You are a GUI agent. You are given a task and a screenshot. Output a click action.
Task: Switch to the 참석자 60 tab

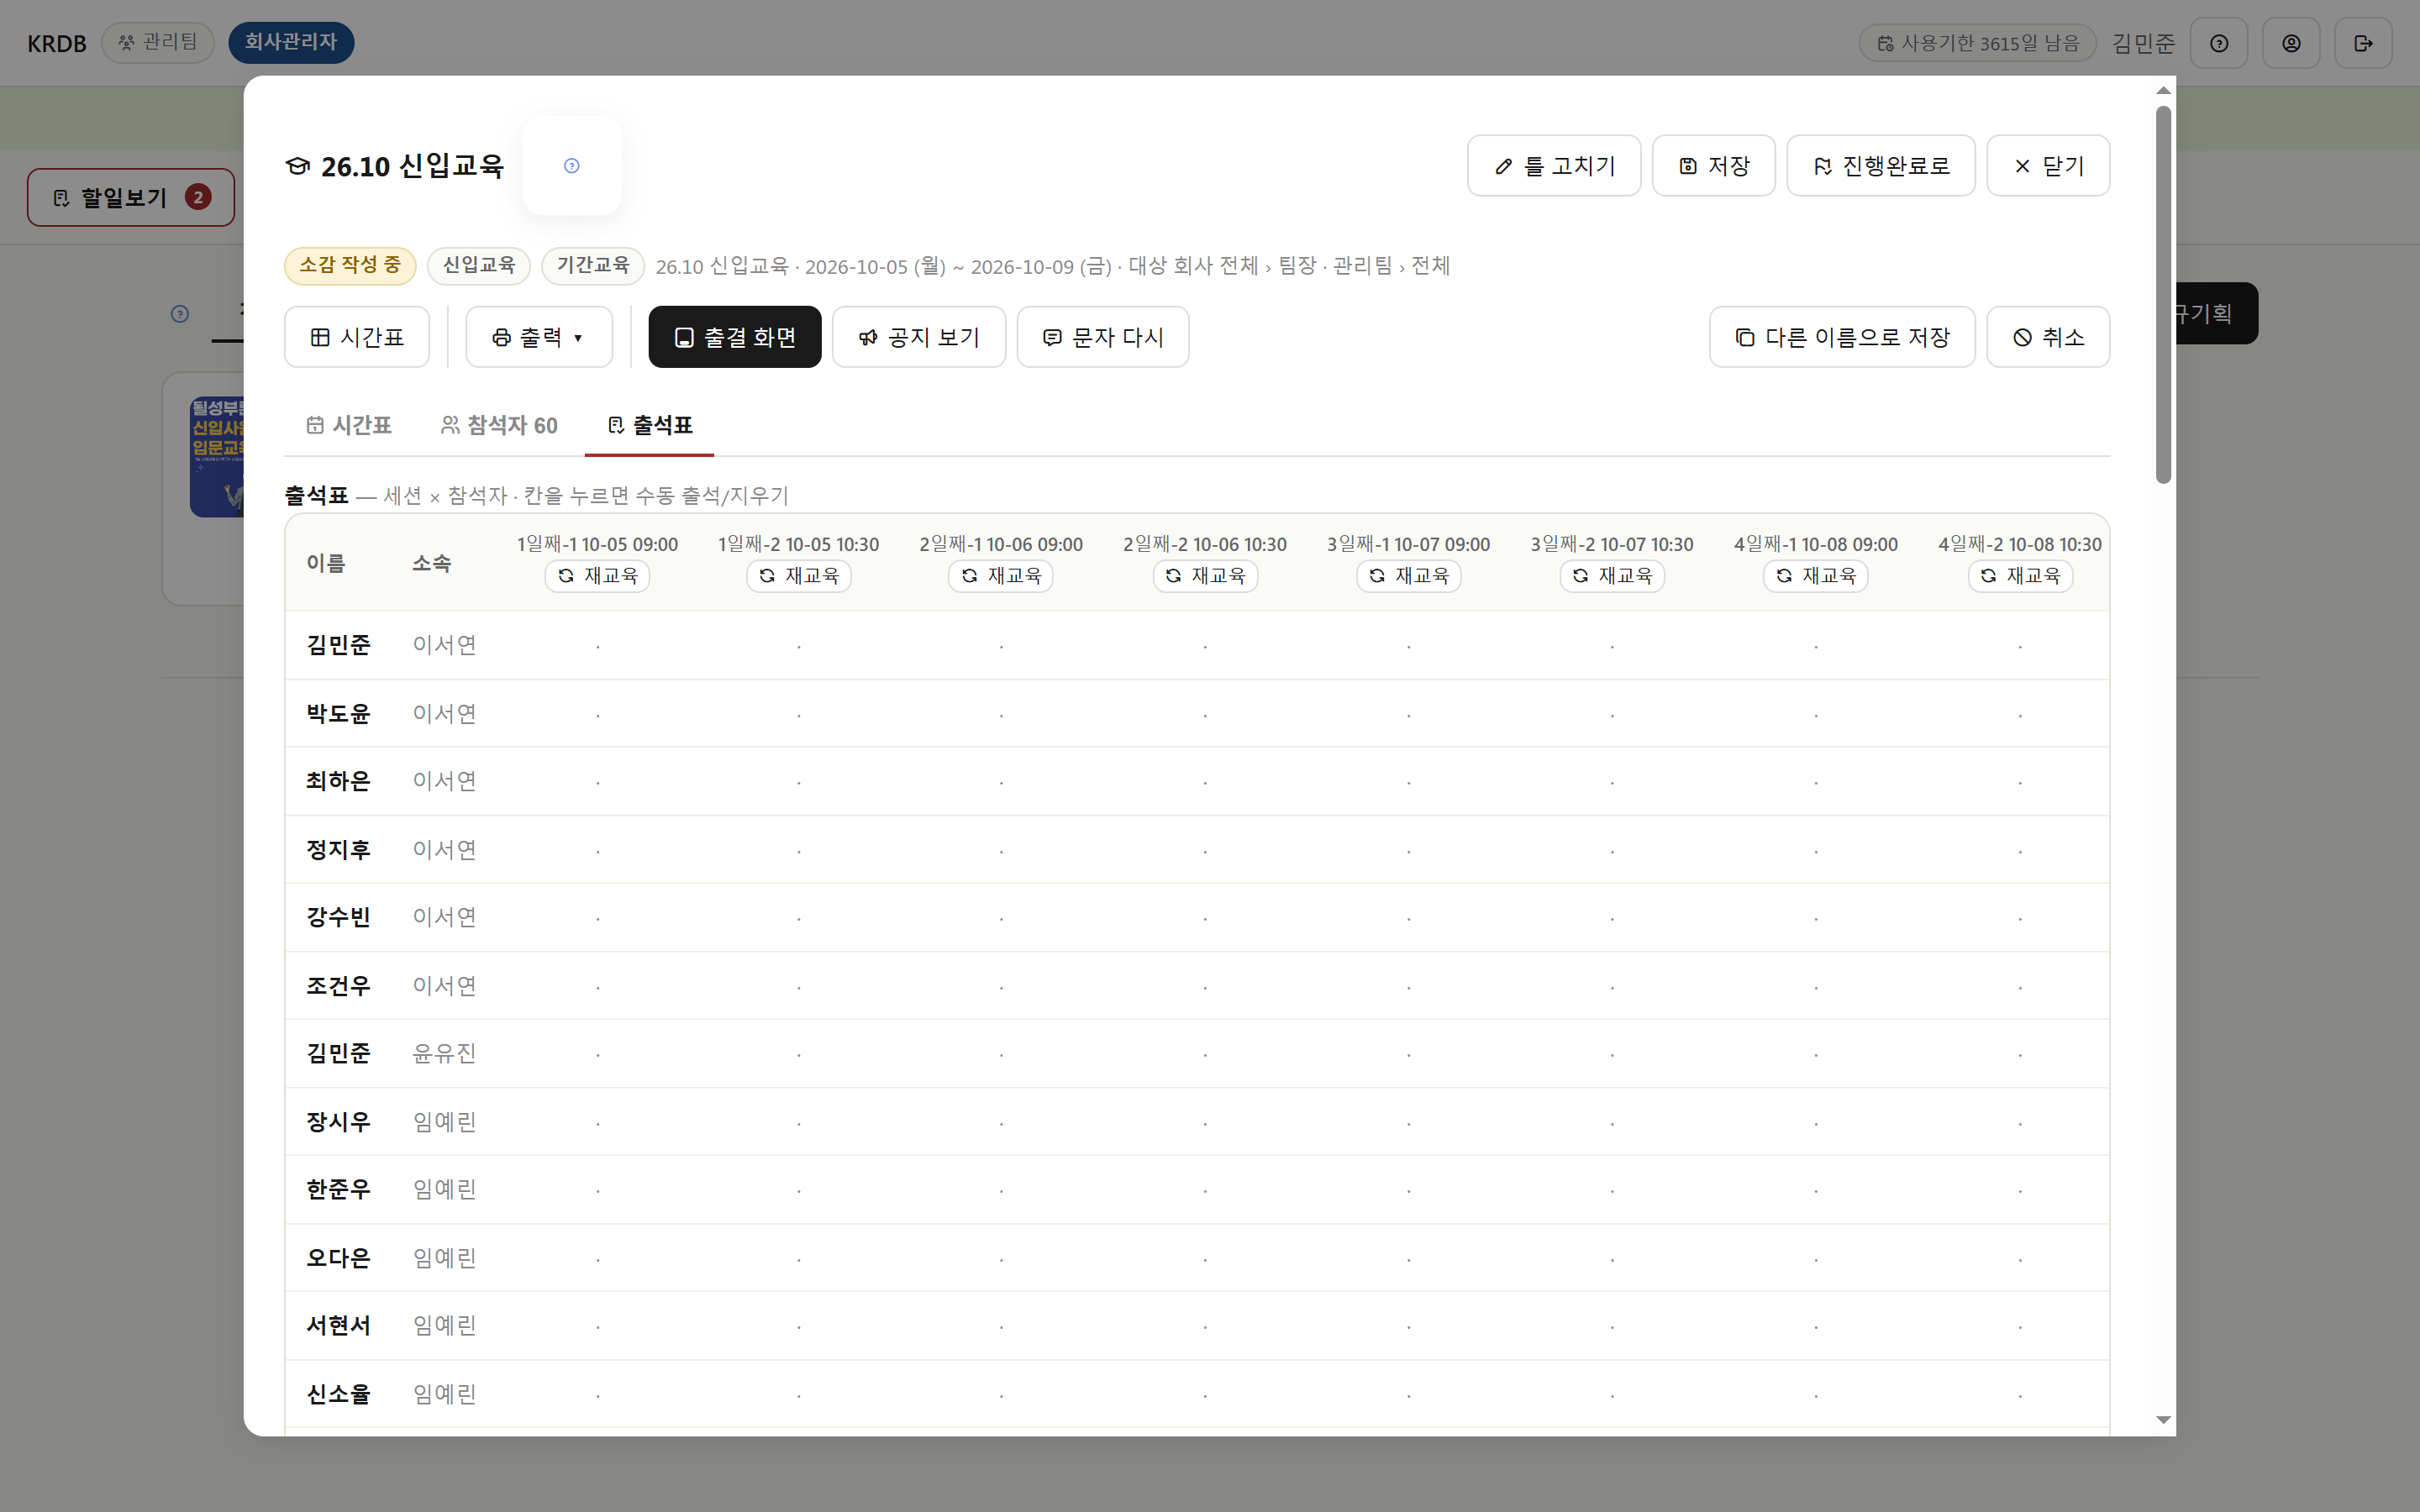pos(499,425)
